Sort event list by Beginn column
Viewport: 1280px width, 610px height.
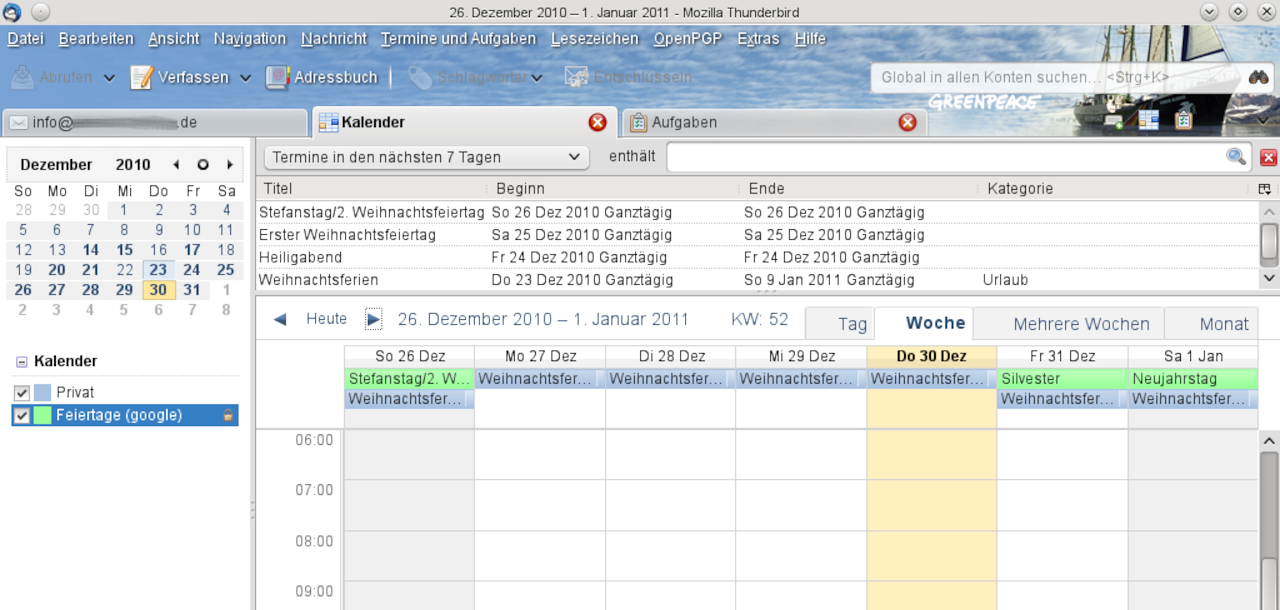click(x=613, y=188)
